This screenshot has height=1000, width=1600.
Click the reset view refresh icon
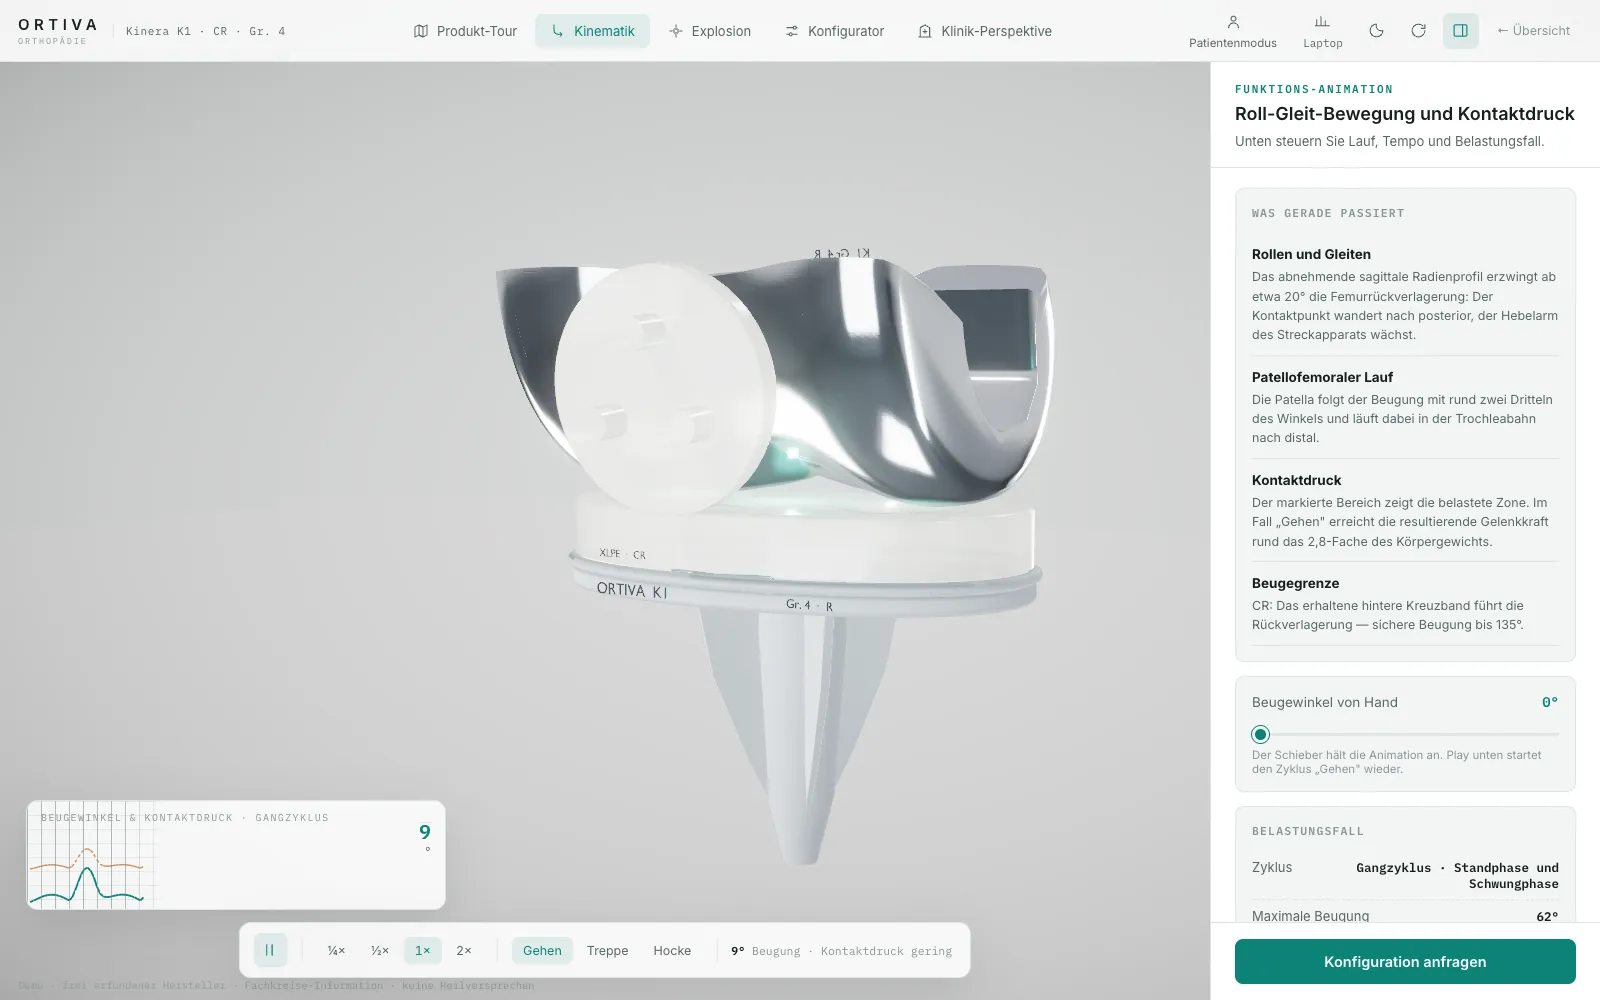click(1418, 31)
